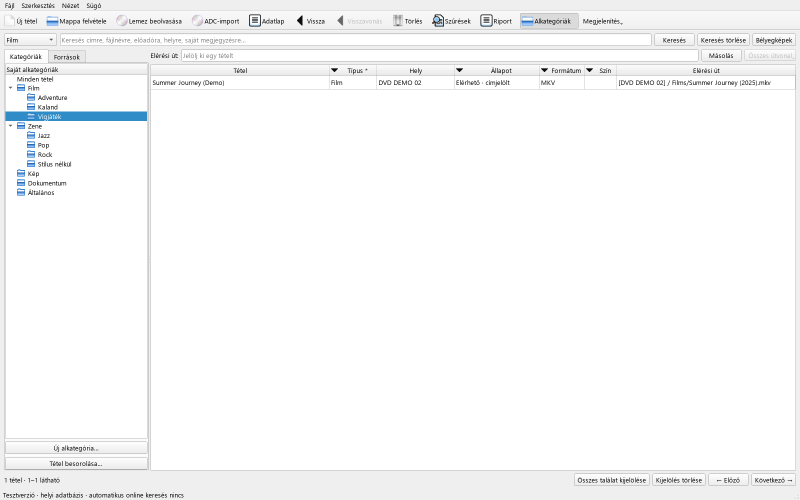Screen dimensions: 800x500
Task: Open the Súgó help menu
Action: coord(94,6)
